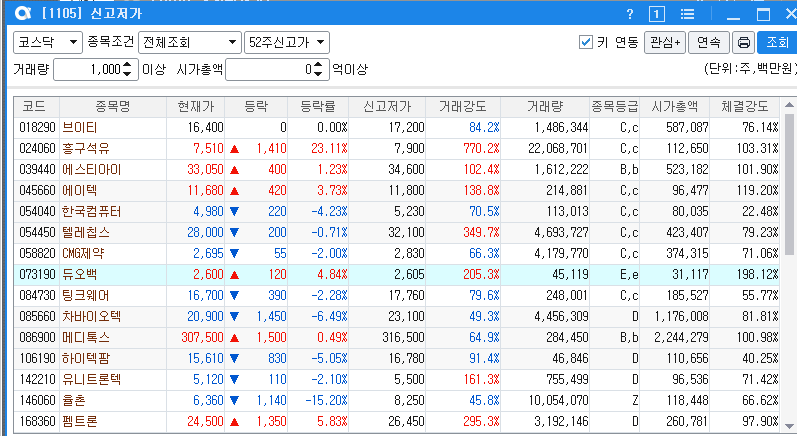Click the market cap 2,244,279
Image resolution: width=797 pixels, height=436 pixels.
pos(681,337)
